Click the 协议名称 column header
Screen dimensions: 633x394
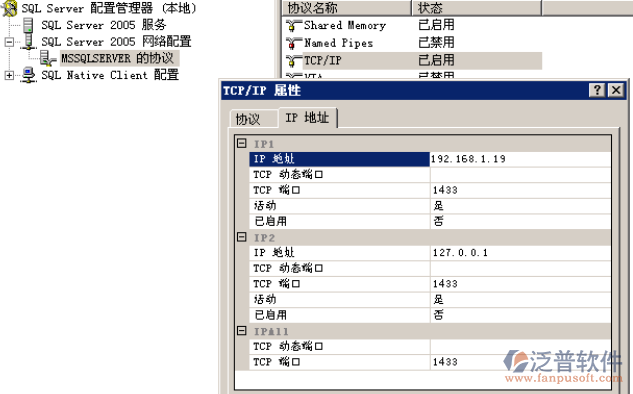(x=347, y=8)
